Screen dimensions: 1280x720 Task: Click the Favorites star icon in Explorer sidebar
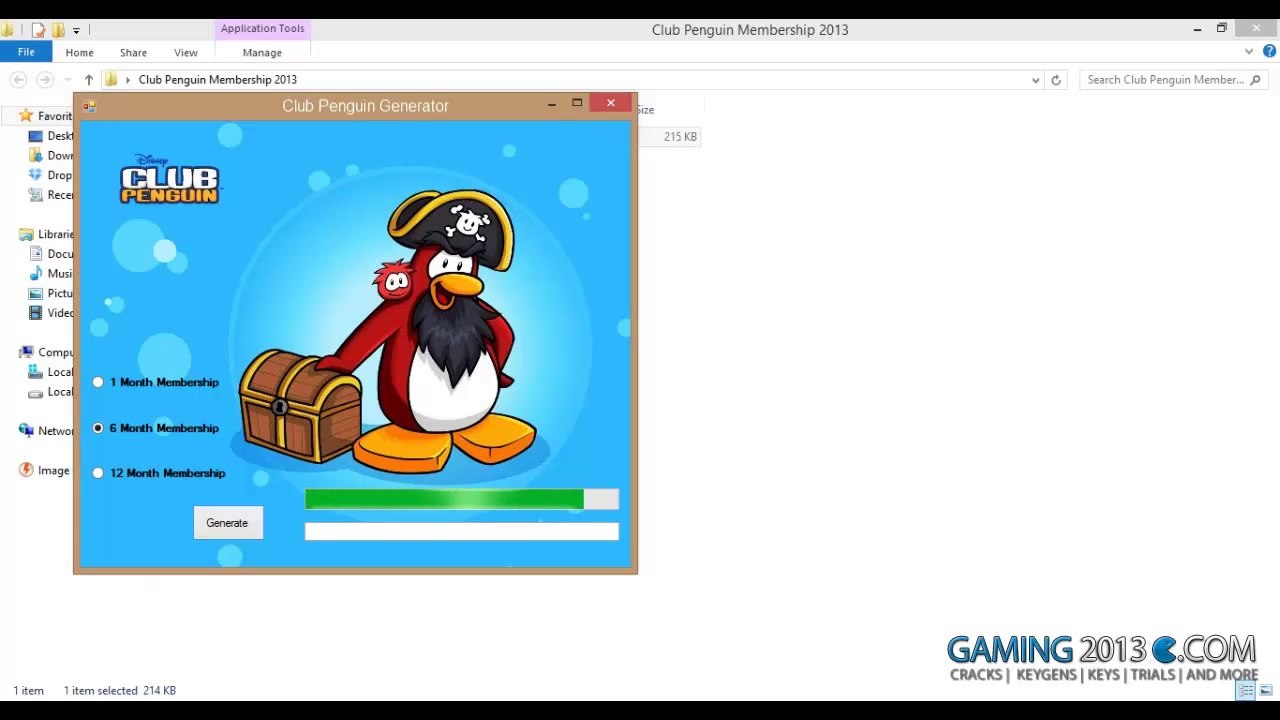point(26,116)
